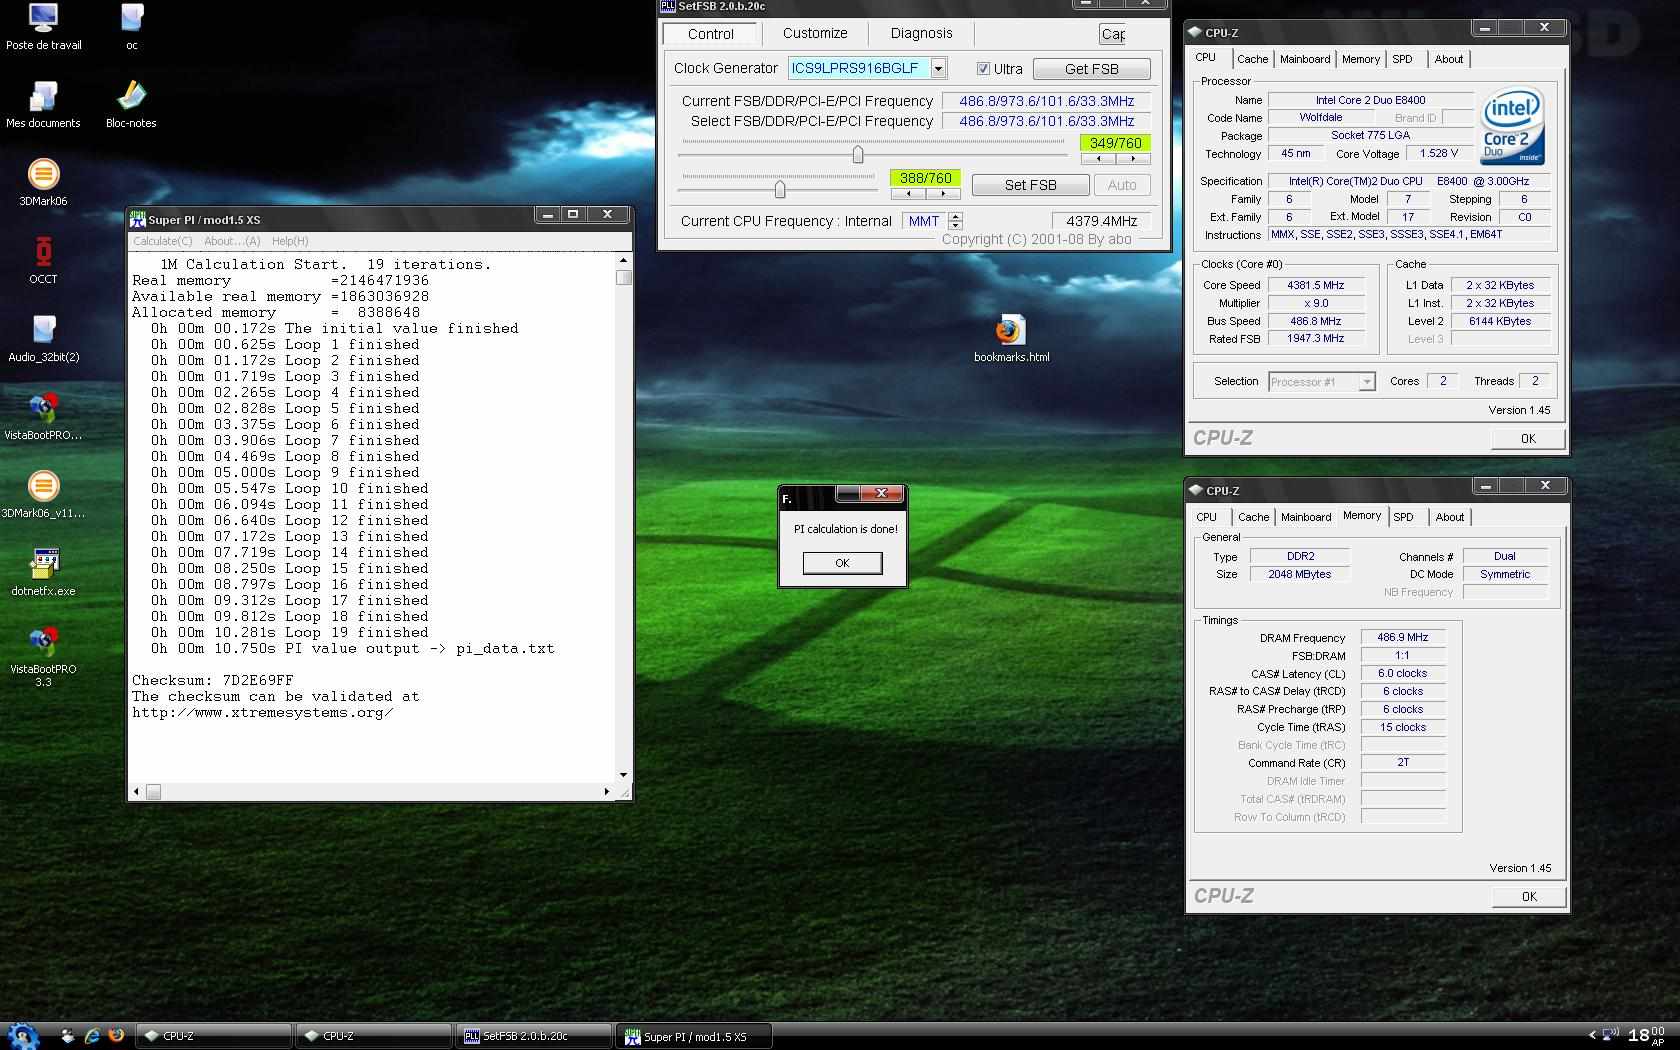Select SetFSB Control tab
This screenshot has width=1680, height=1050.
[711, 34]
